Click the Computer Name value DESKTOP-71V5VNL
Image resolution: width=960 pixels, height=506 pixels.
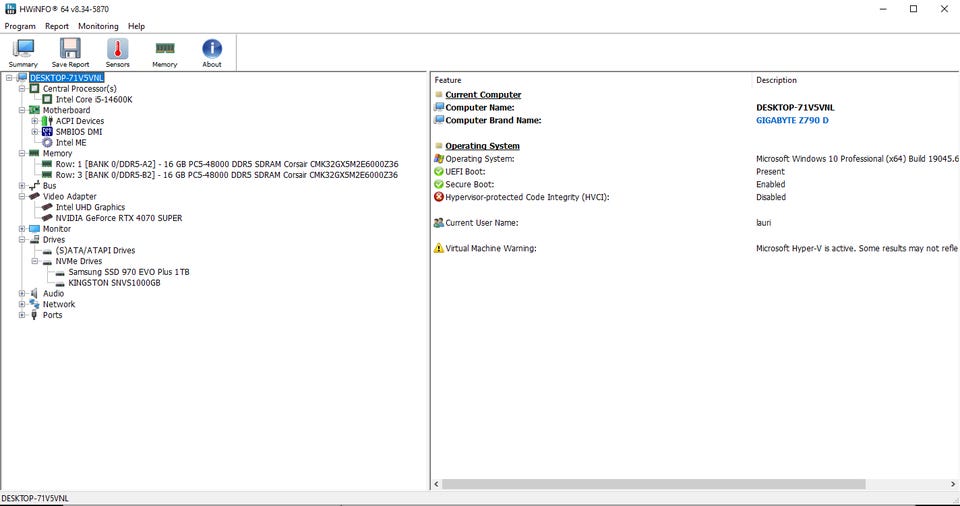tap(795, 108)
